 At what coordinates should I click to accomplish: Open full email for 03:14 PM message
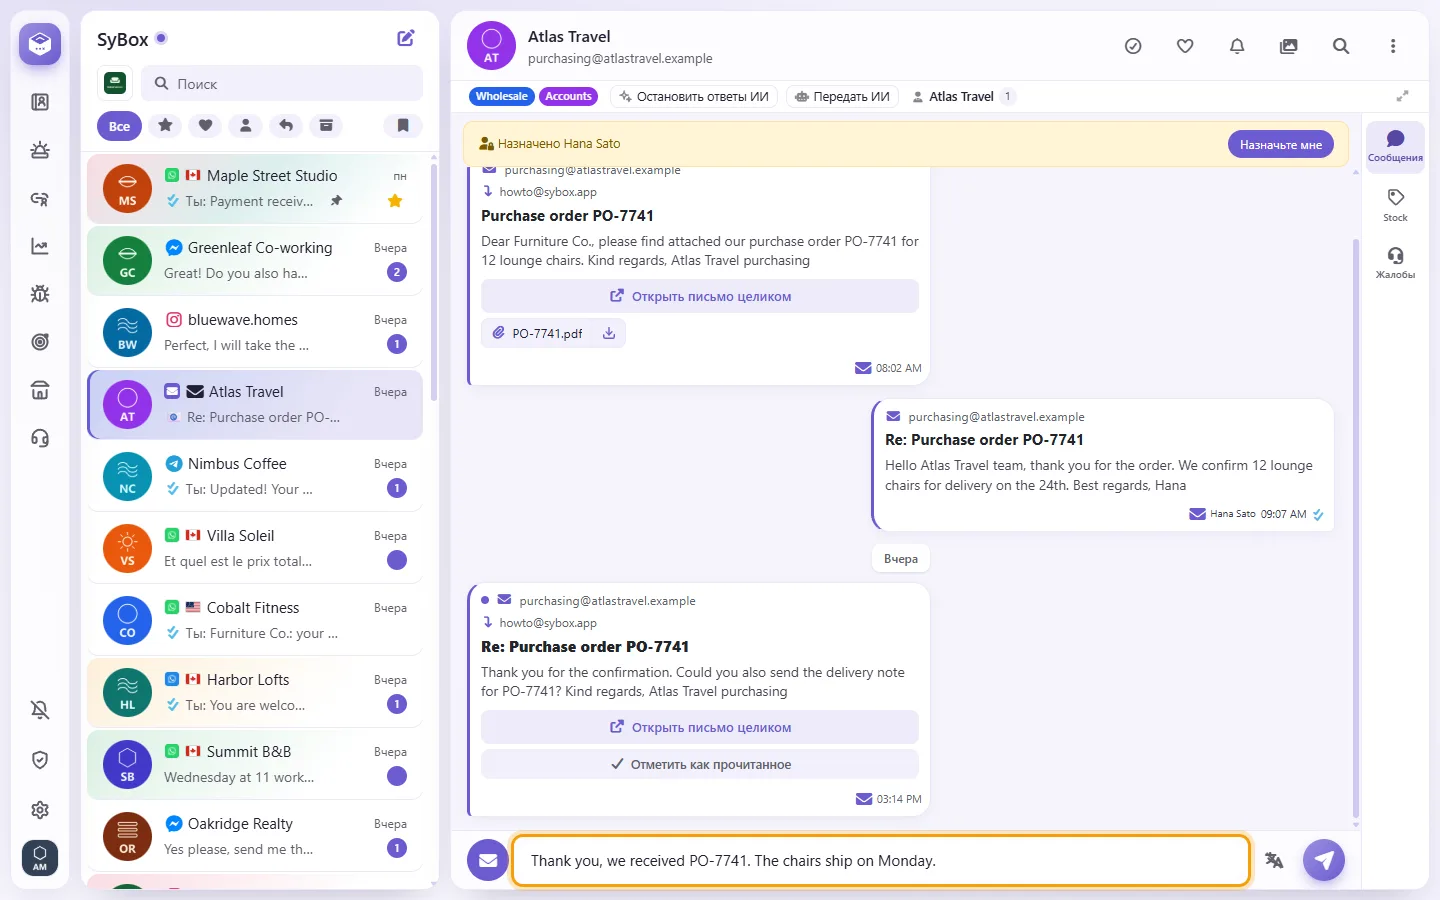(700, 727)
